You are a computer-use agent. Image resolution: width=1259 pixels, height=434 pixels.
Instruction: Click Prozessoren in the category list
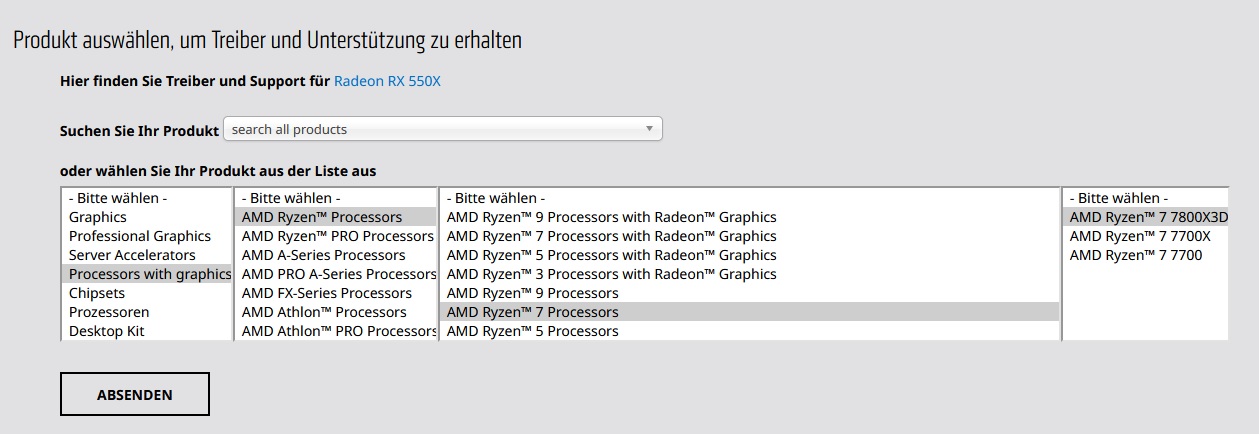click(109, 312)
